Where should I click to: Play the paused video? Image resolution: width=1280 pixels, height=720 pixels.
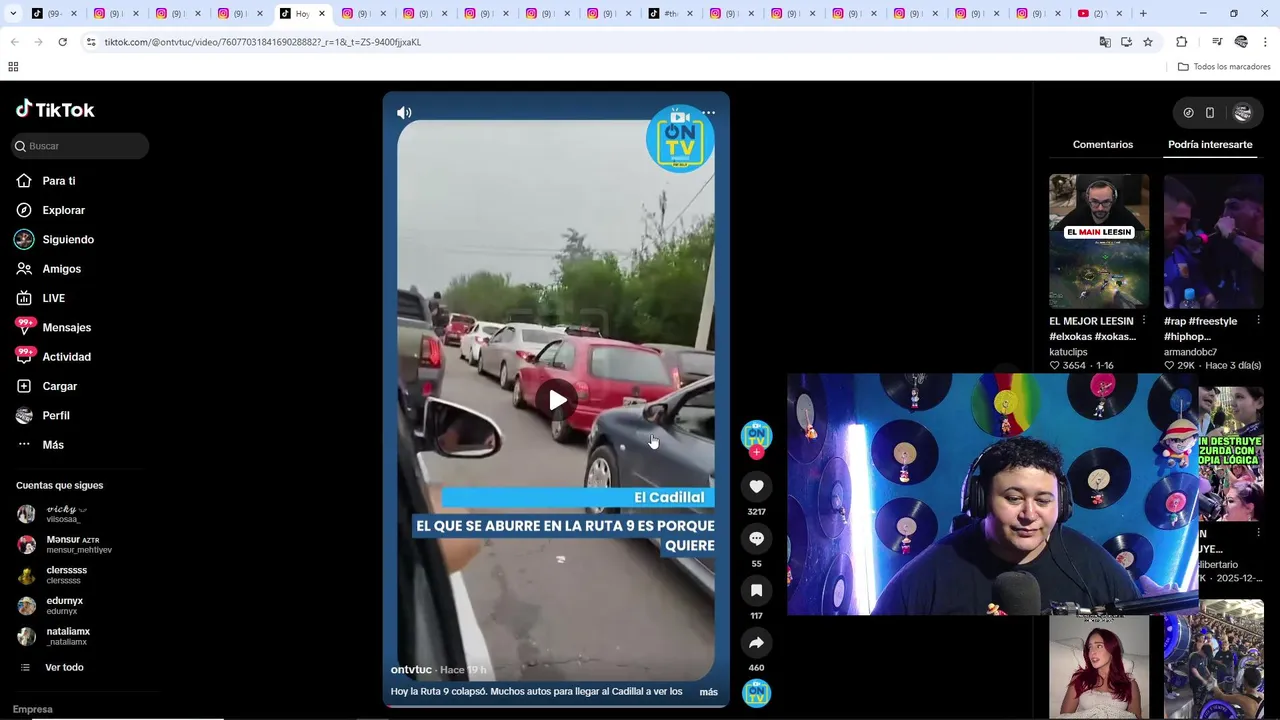(557, 400)
